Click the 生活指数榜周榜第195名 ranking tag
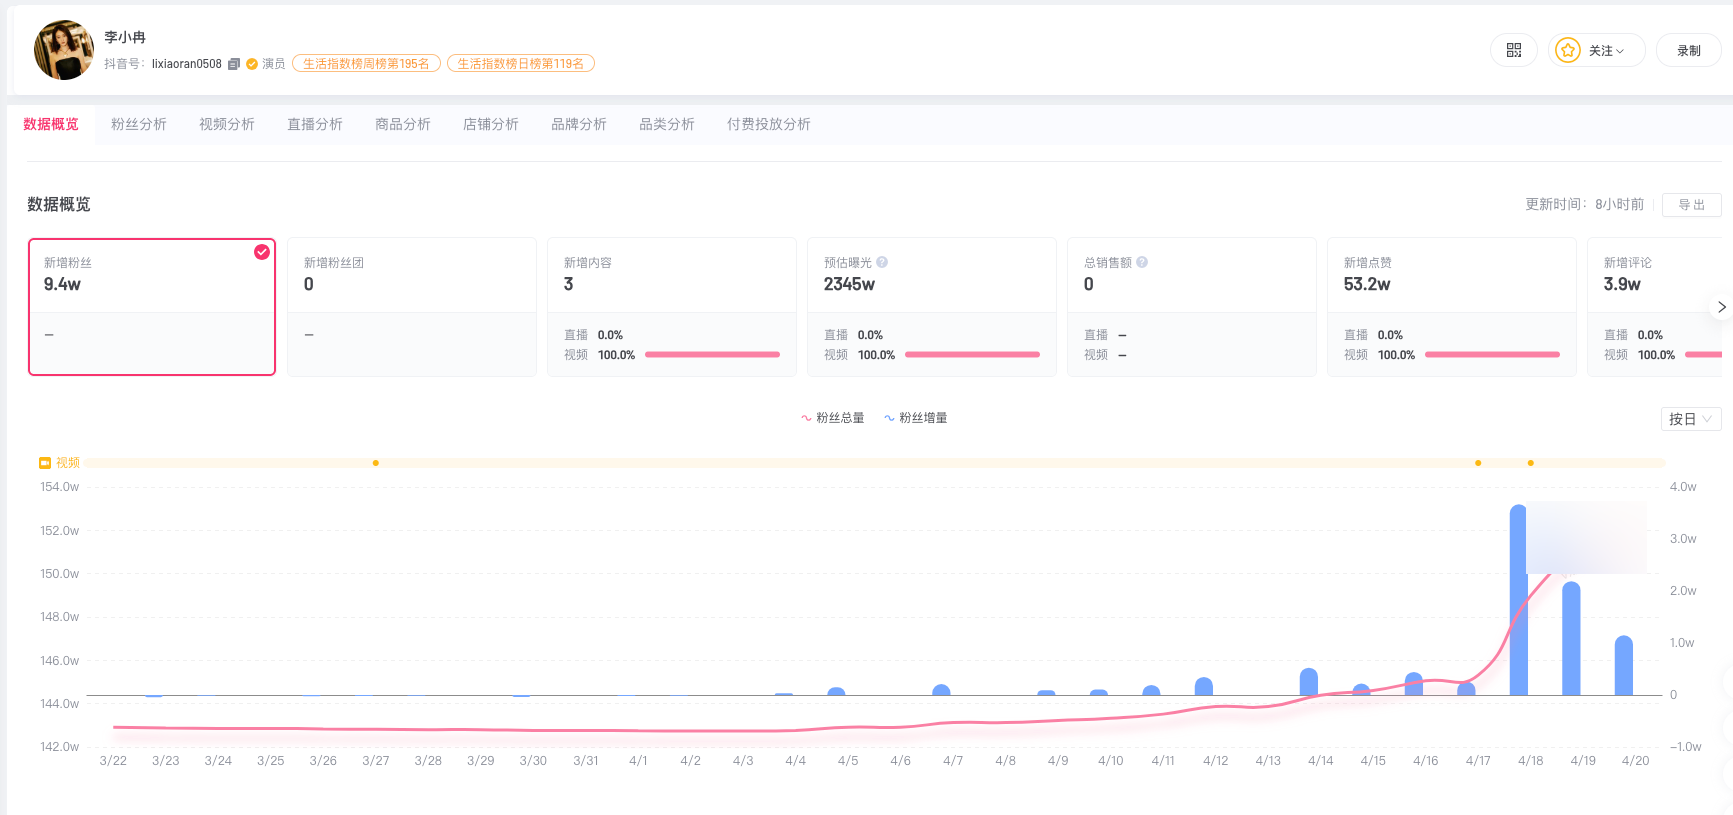The height and width of the screenshot is (815, 1733). point(366,64)
